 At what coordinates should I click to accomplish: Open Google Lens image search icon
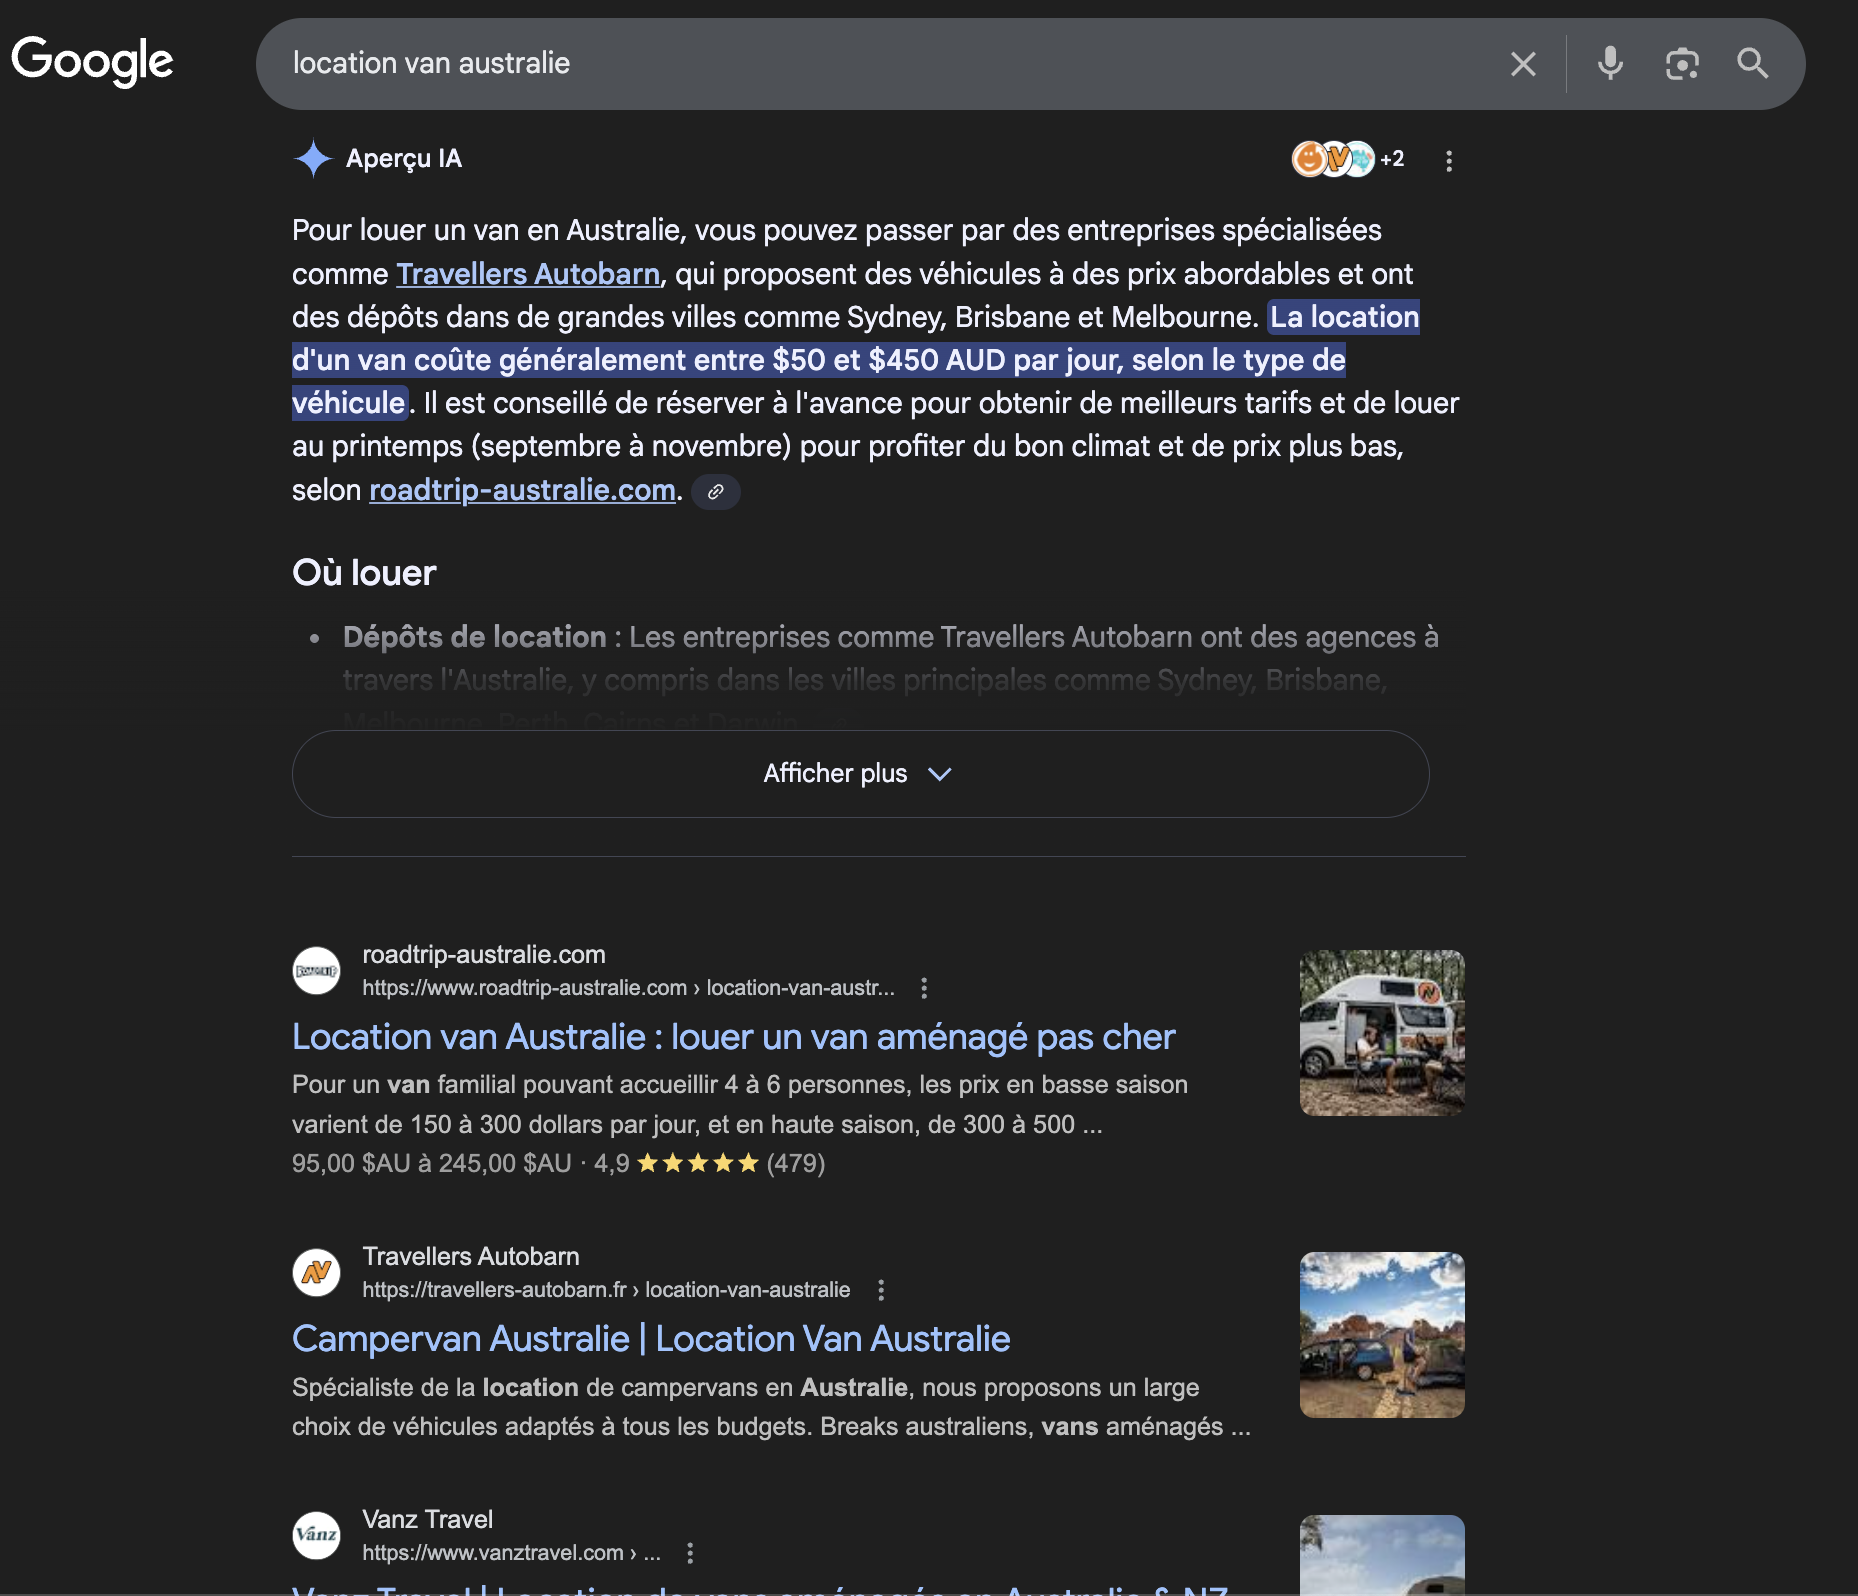(1682, 64)
